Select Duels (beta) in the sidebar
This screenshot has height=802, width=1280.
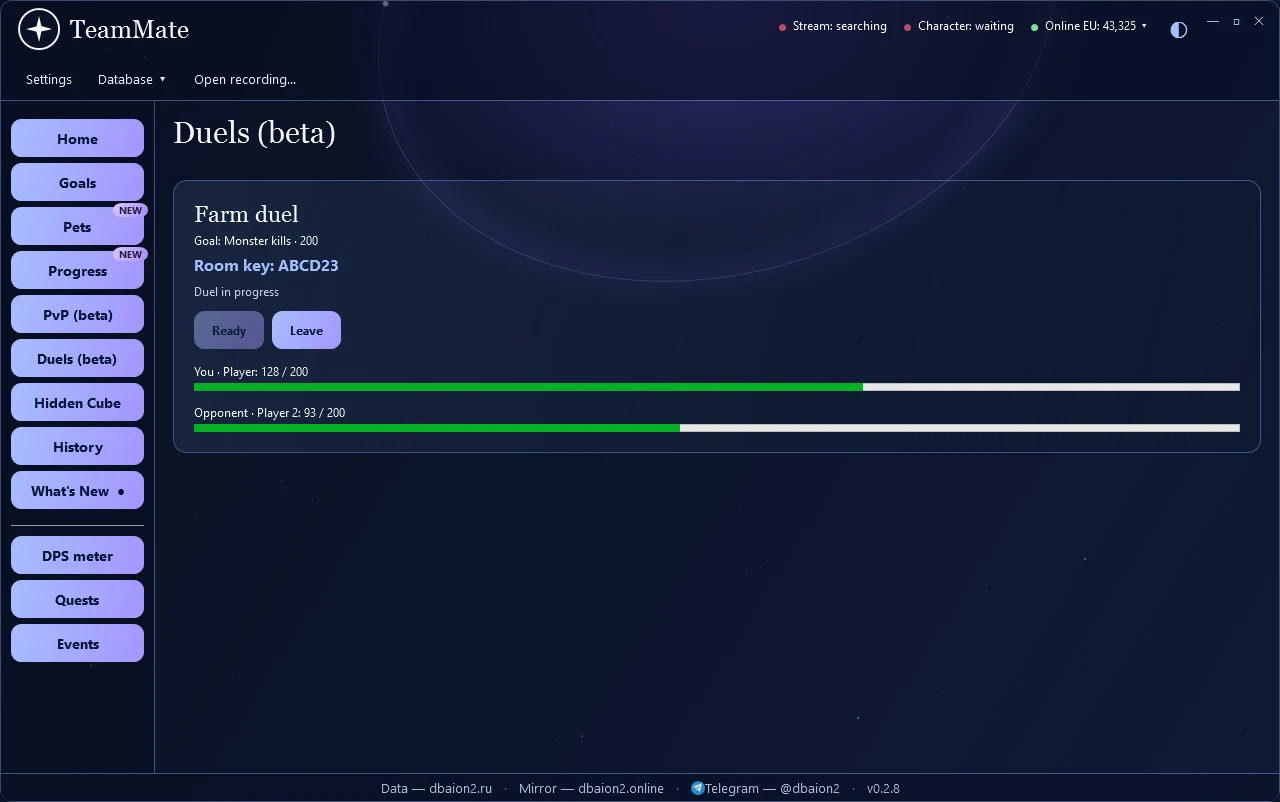77,359
